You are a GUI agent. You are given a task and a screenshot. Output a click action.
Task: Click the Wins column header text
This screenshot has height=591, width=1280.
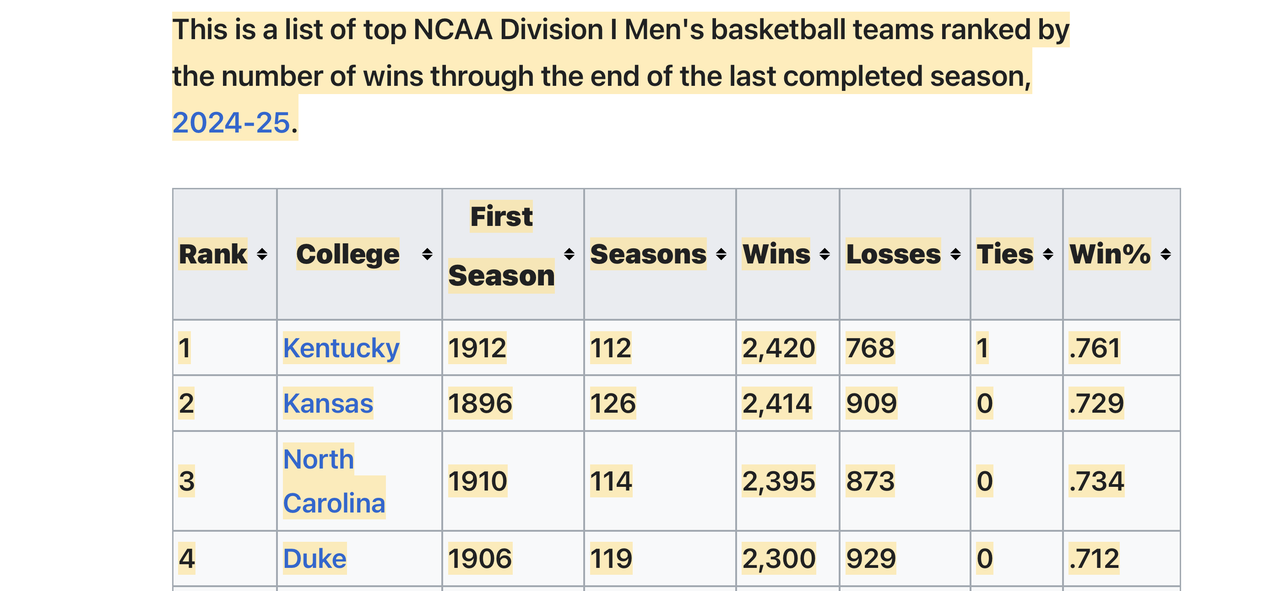point(776,255)
